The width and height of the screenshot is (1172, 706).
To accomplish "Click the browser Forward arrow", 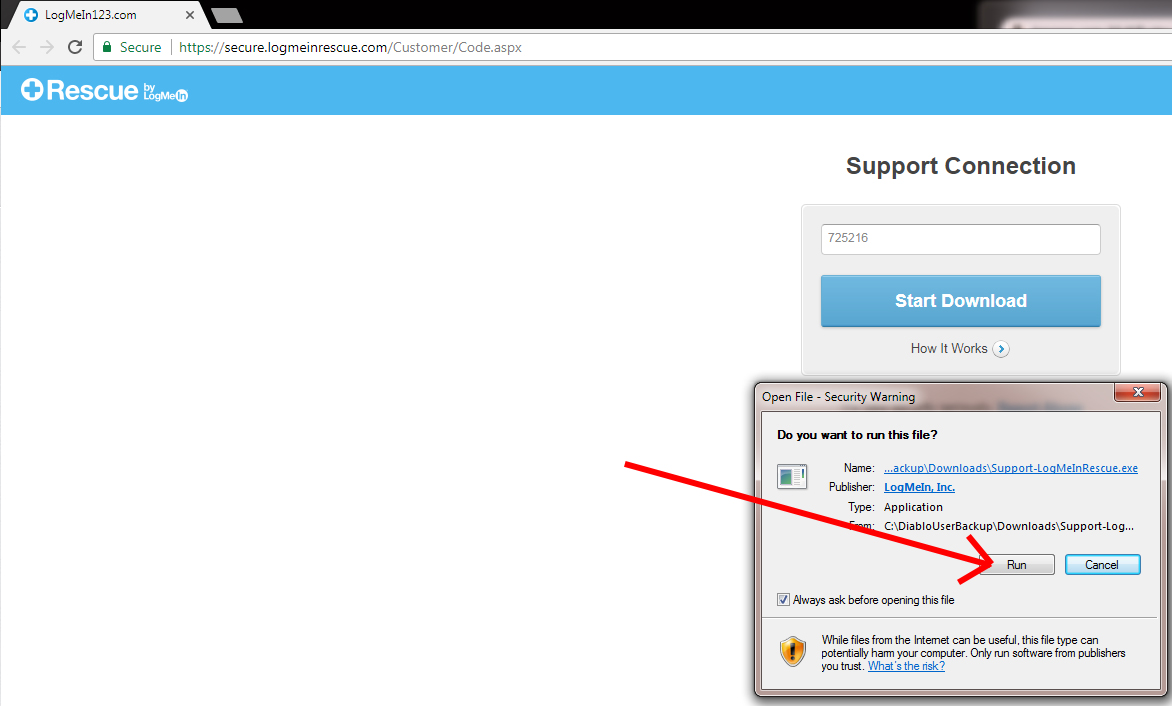I will [x=47, y=47].
